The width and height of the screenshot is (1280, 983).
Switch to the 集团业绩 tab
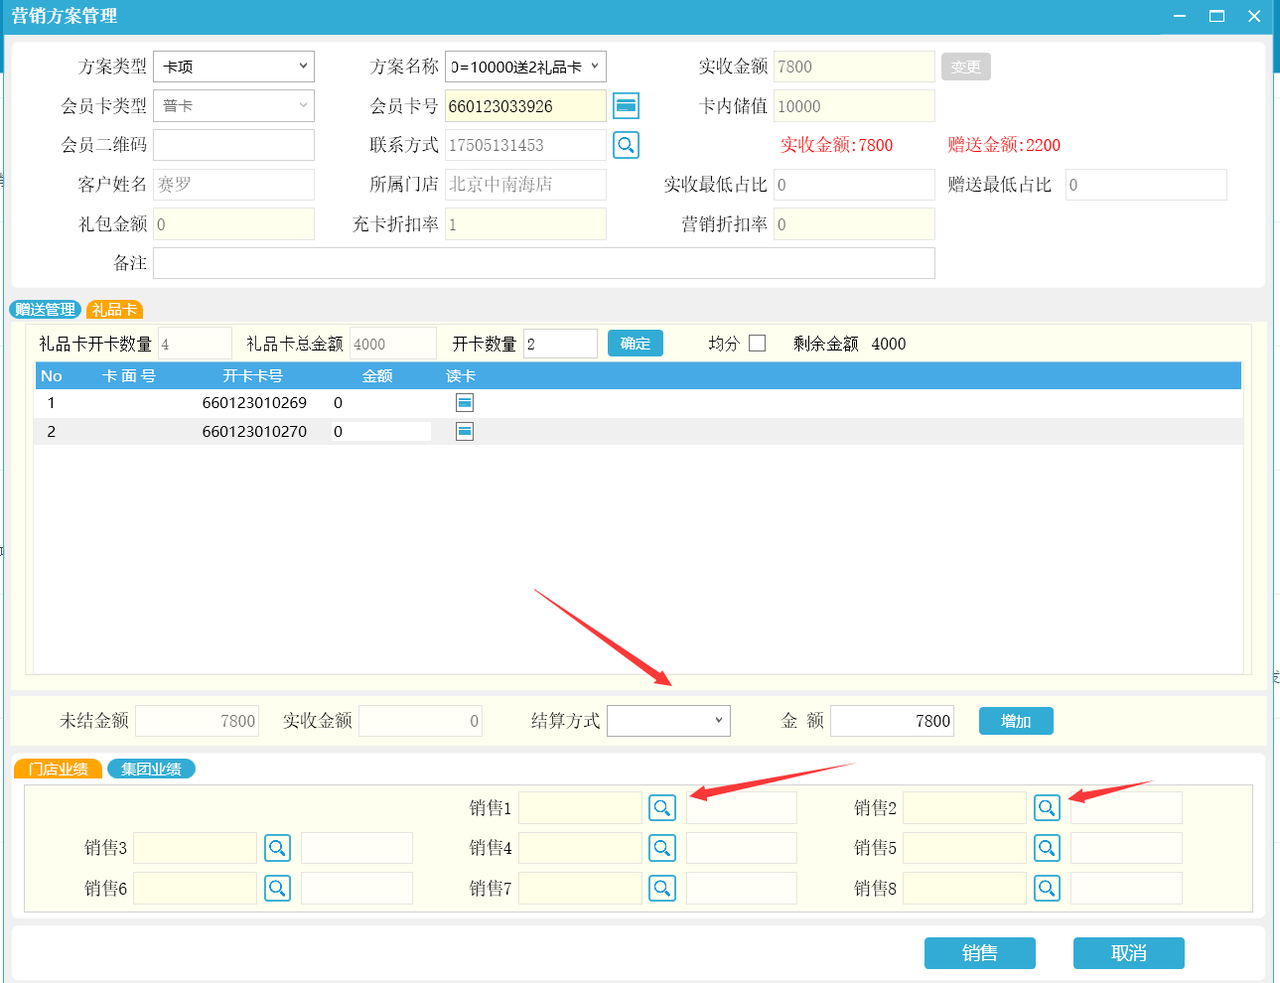click(x=151, y=769)
